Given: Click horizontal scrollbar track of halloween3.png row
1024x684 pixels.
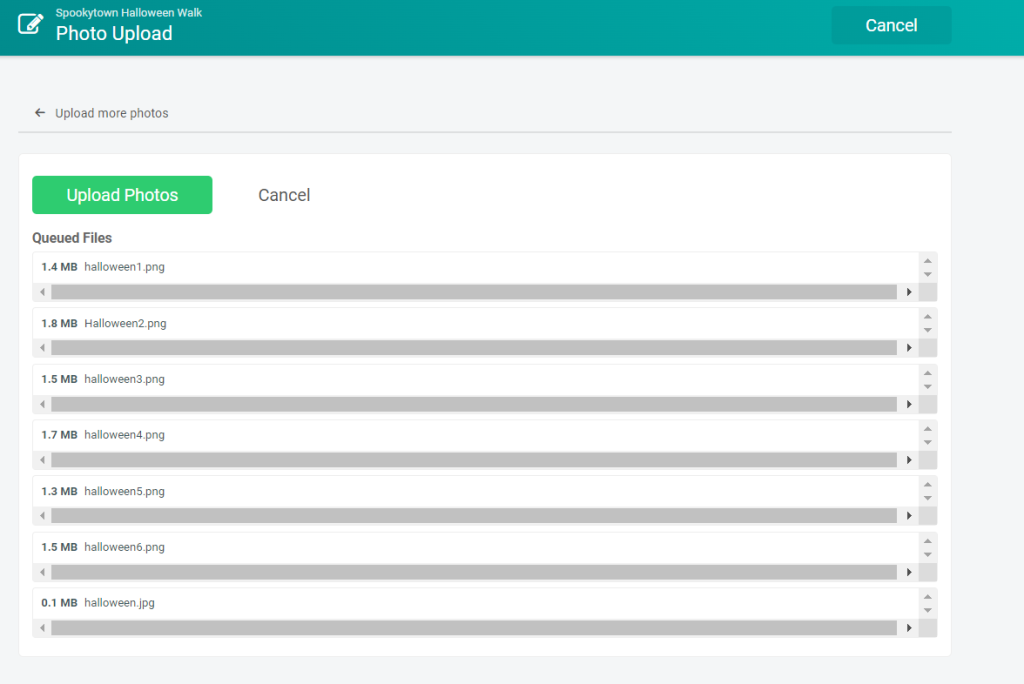Looking at the screenshot, I should coord(474,404).
